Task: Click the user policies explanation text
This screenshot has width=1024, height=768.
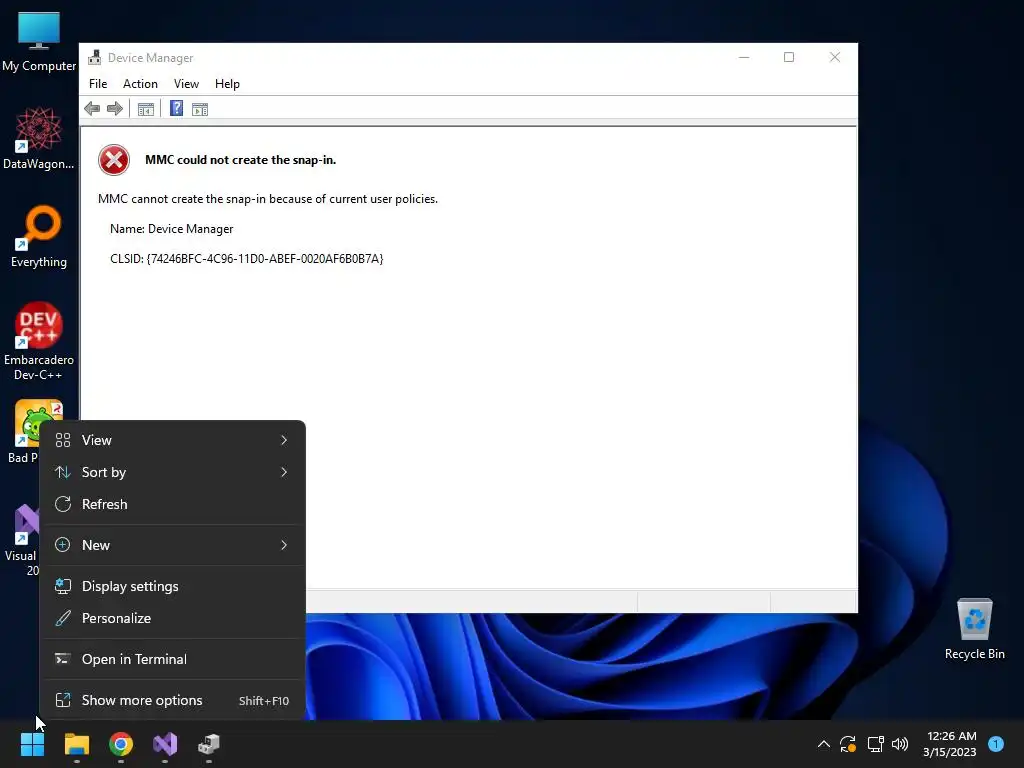Action: (x=268, y=199)
